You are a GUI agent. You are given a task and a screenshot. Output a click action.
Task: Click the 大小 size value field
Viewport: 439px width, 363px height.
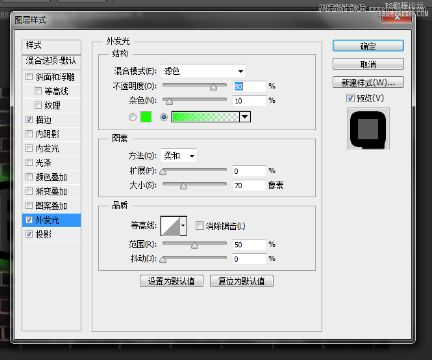point(249,185)
